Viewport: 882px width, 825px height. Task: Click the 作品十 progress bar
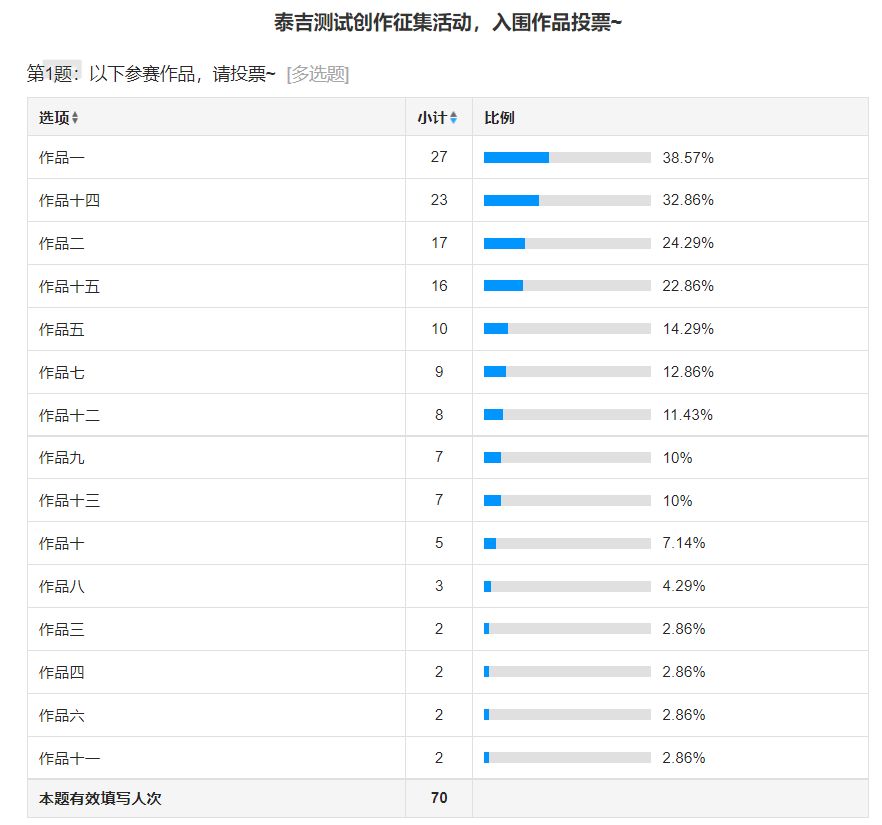pos(567,544)
